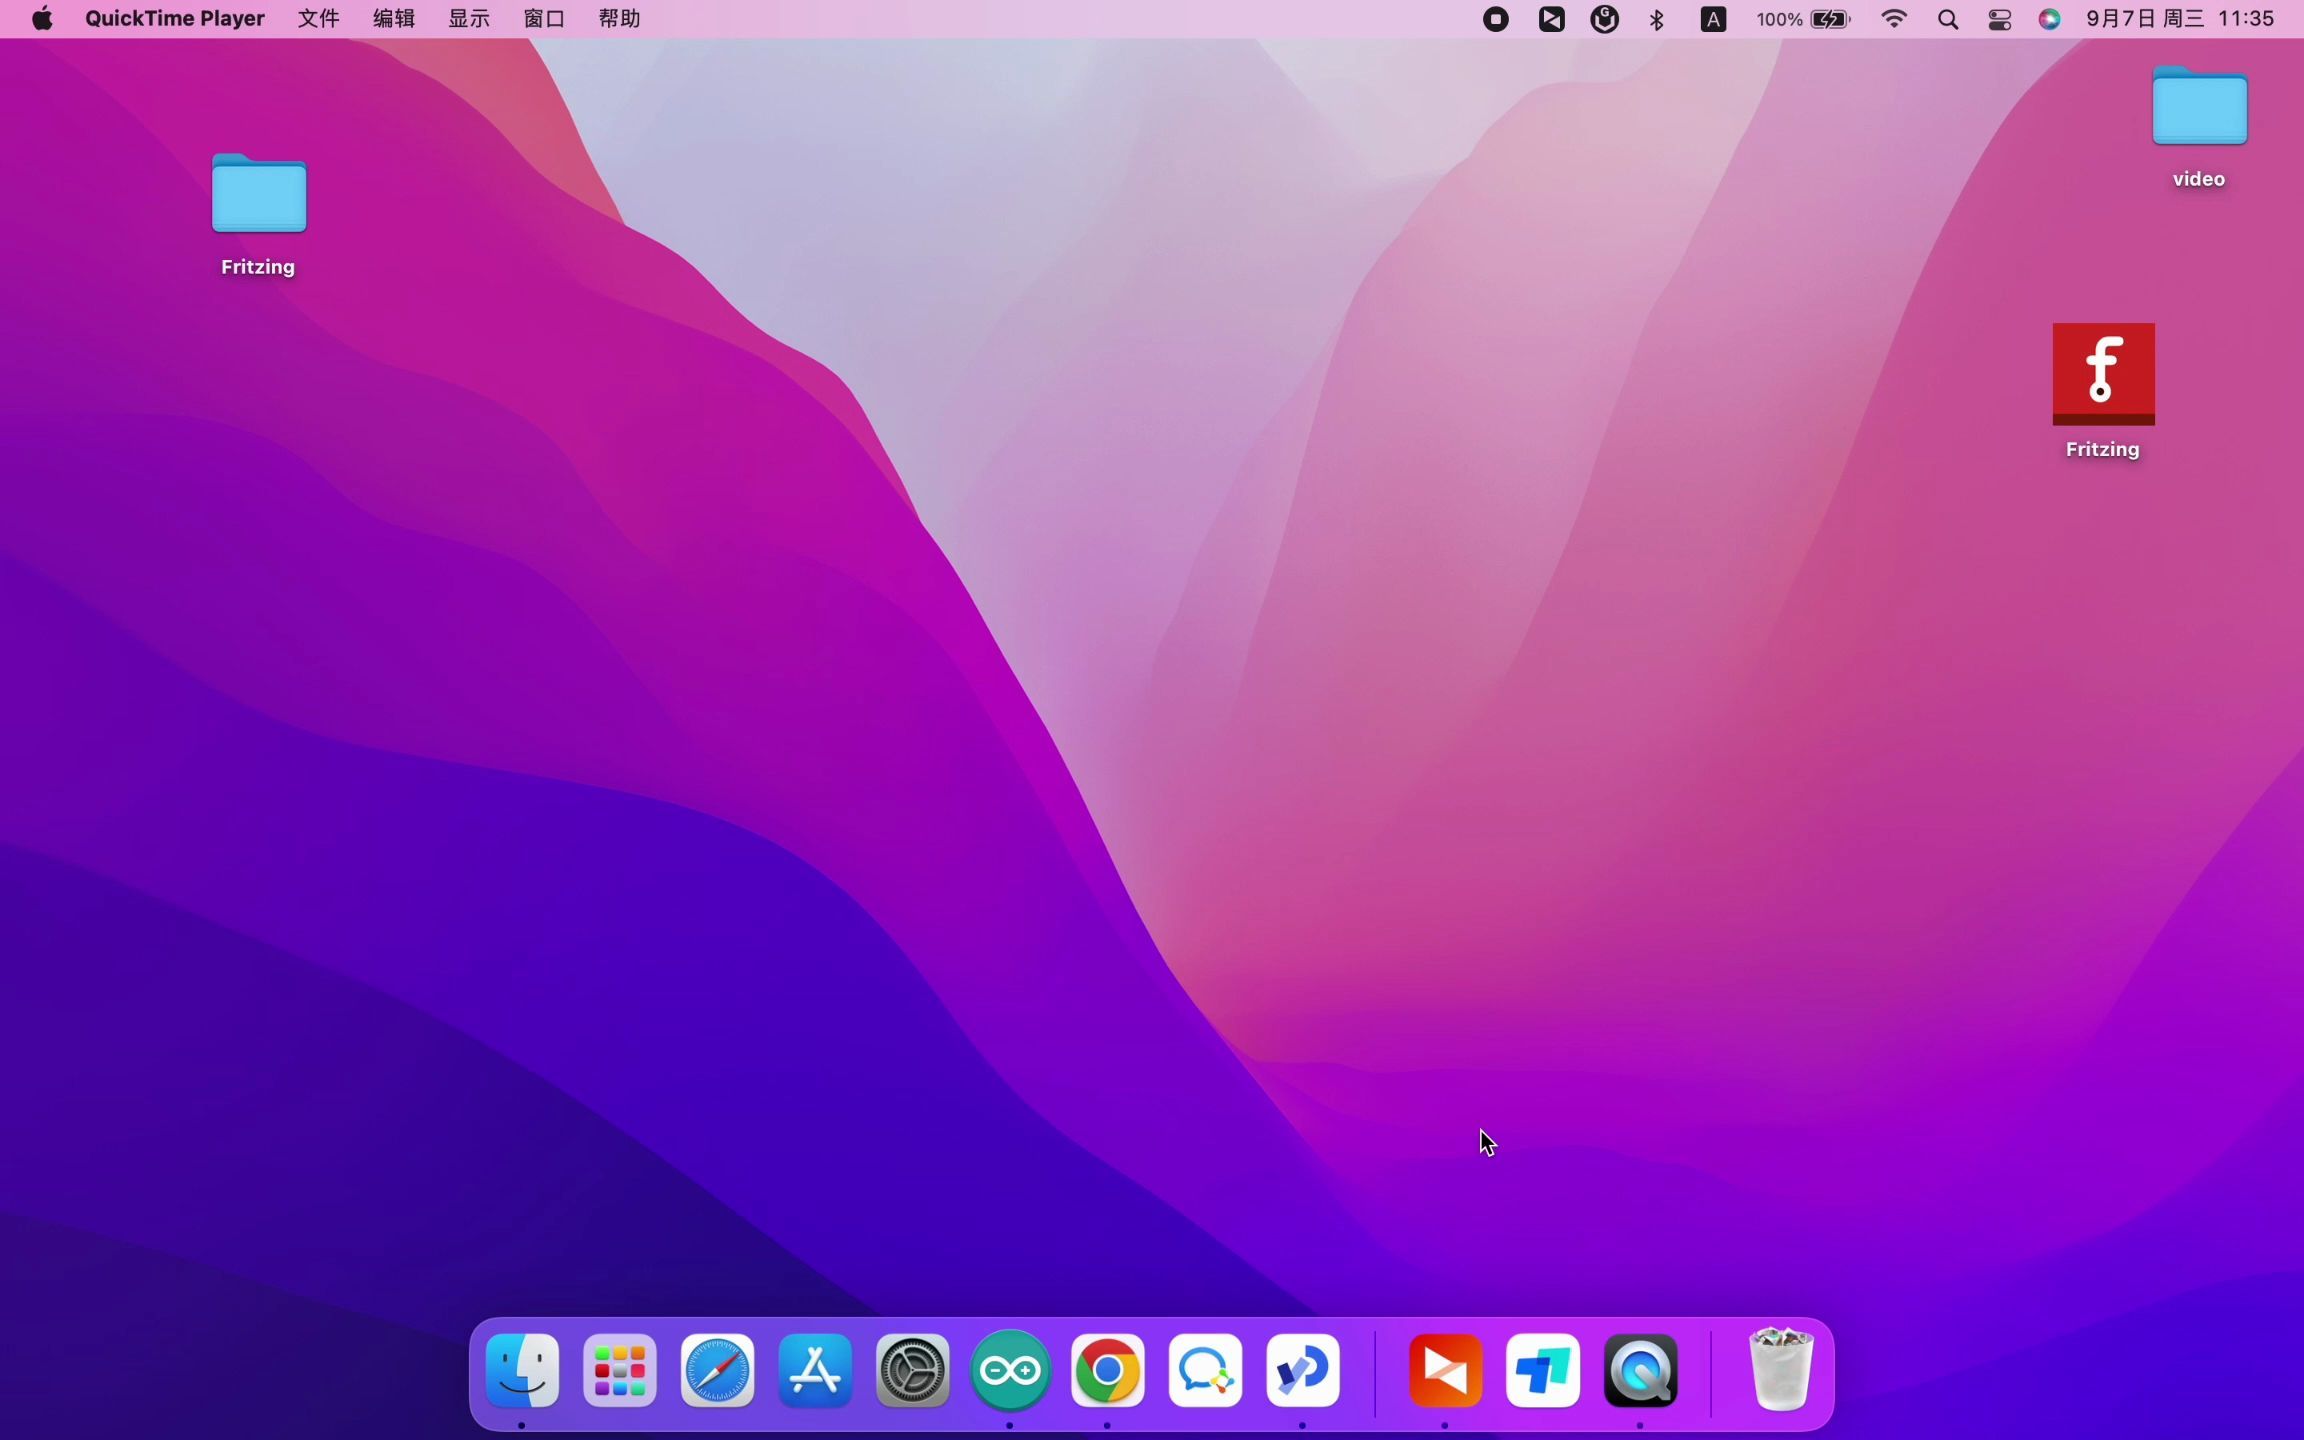Screen dimensions: 2304x1440
Task: Open Safari from the Dock
Action: [717, 1370]
